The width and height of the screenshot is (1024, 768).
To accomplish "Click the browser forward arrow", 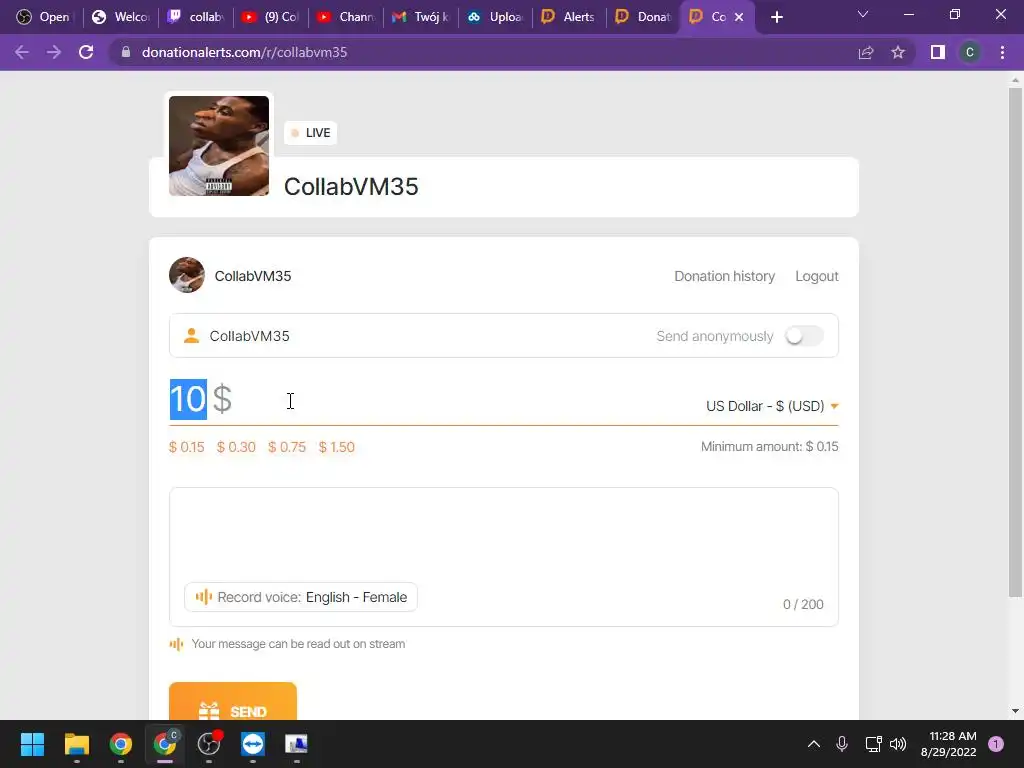I will [54, 52].
